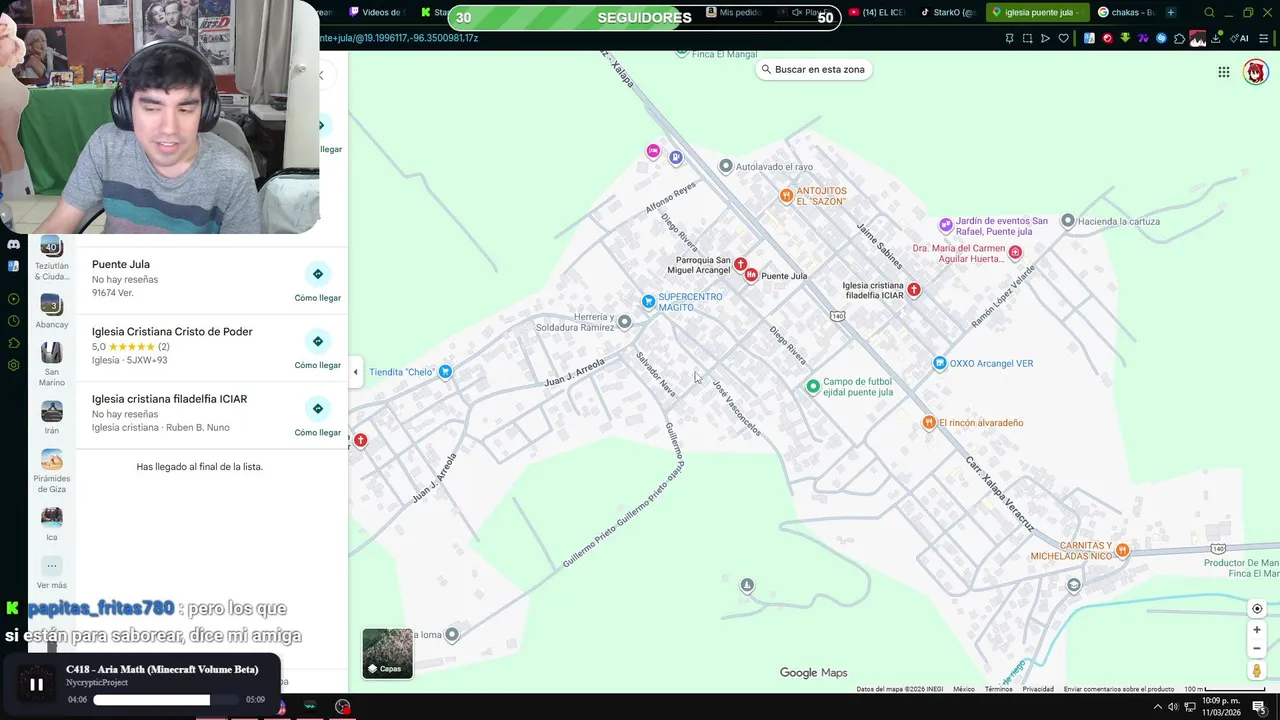Image resolution: width=1280 pixels, height=720 pixels.
Task: Click the Hacienda la cartuza pin
Action: (1068, 221)
